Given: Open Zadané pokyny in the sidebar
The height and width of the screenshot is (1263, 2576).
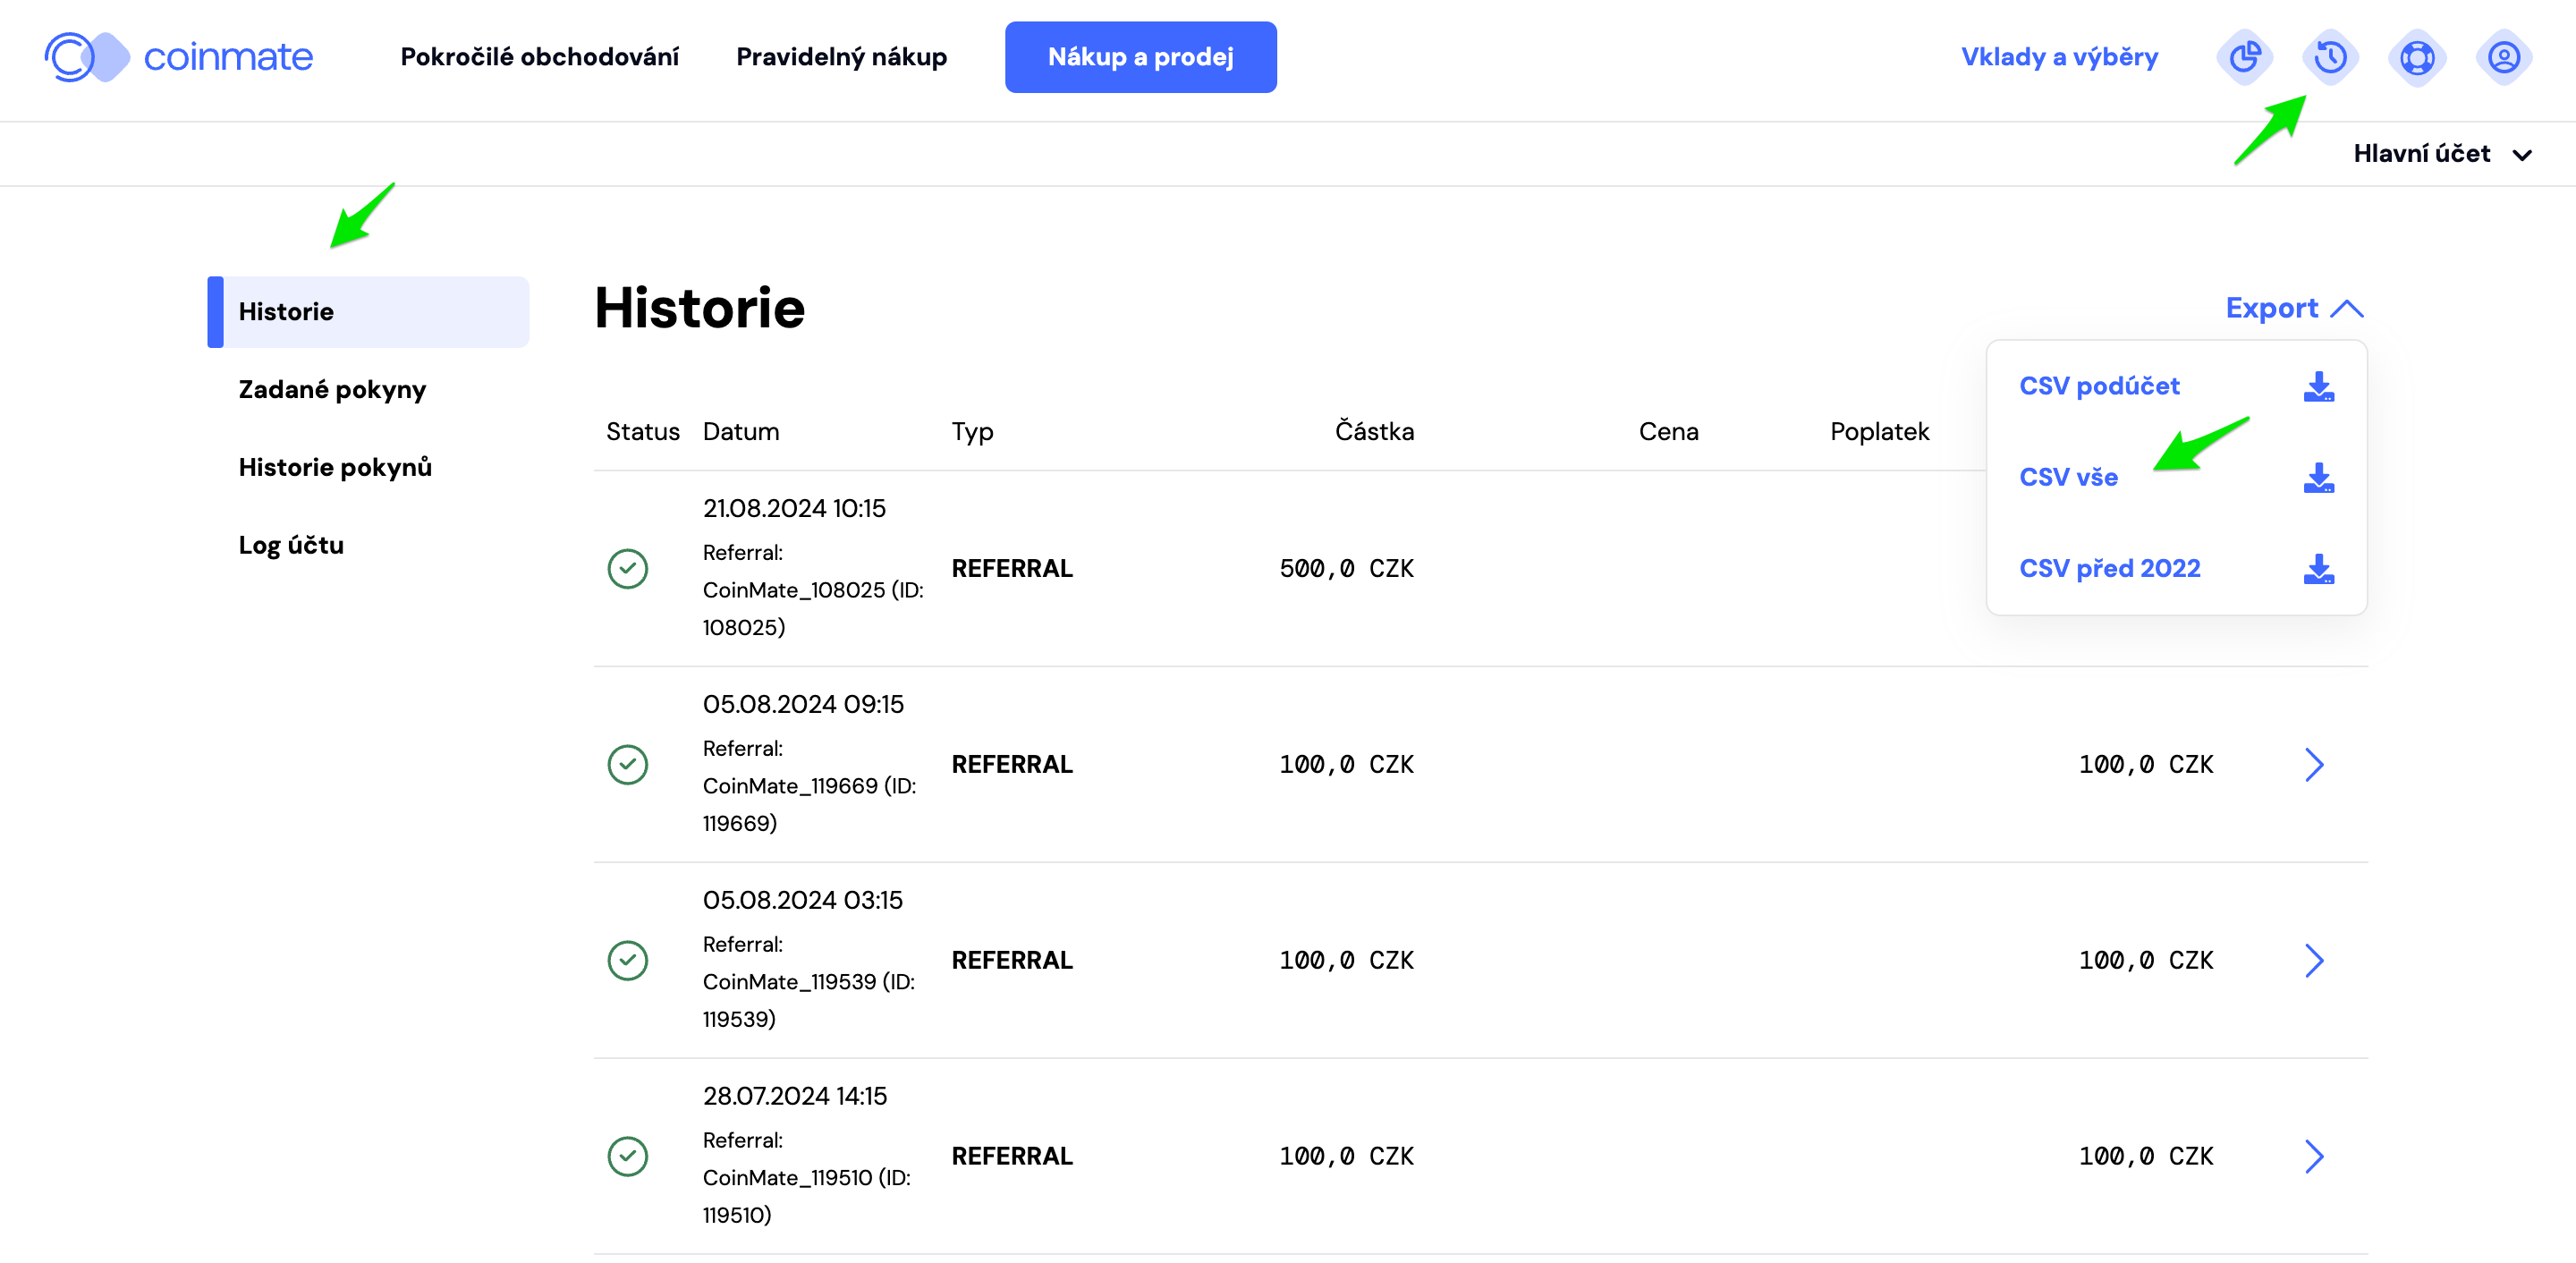Looking at the screenshot, I should point(332,390).
